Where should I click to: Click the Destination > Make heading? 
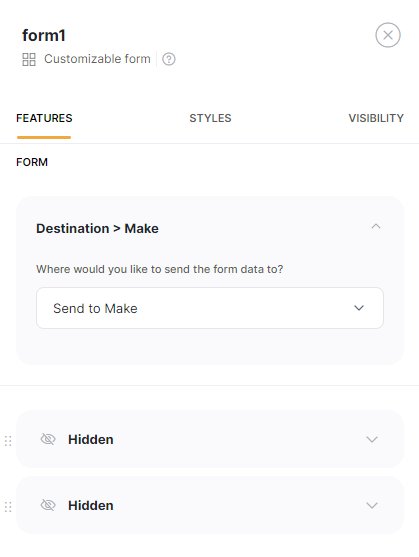pos(97,228)
